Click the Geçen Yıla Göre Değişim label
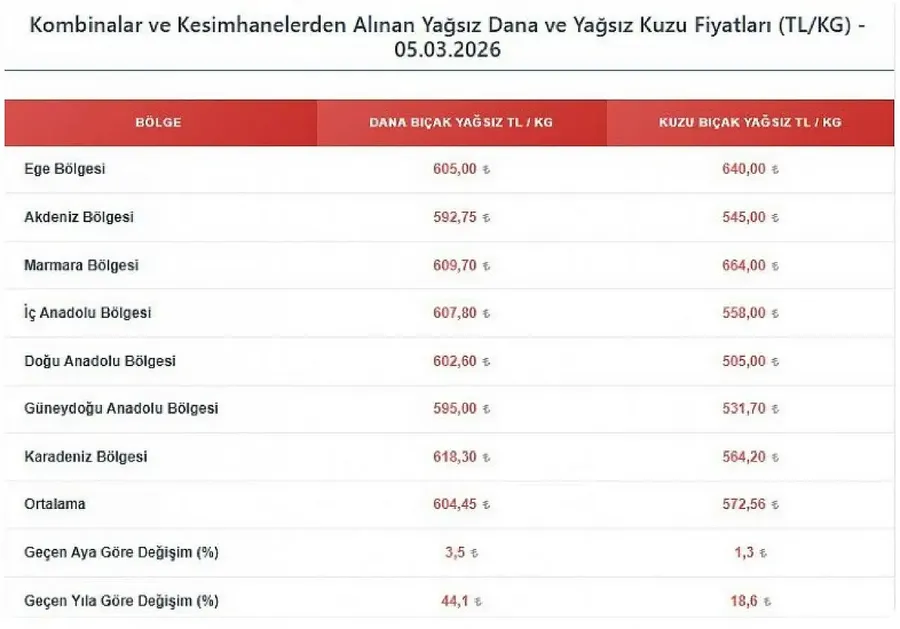900x629 pixels. 121,601
